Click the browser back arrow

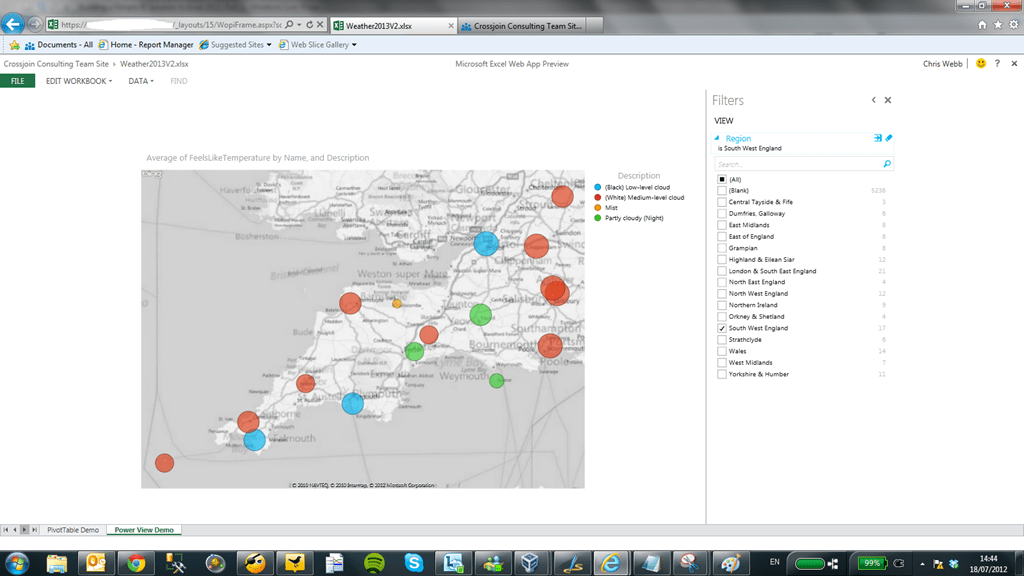coord(12,24)
